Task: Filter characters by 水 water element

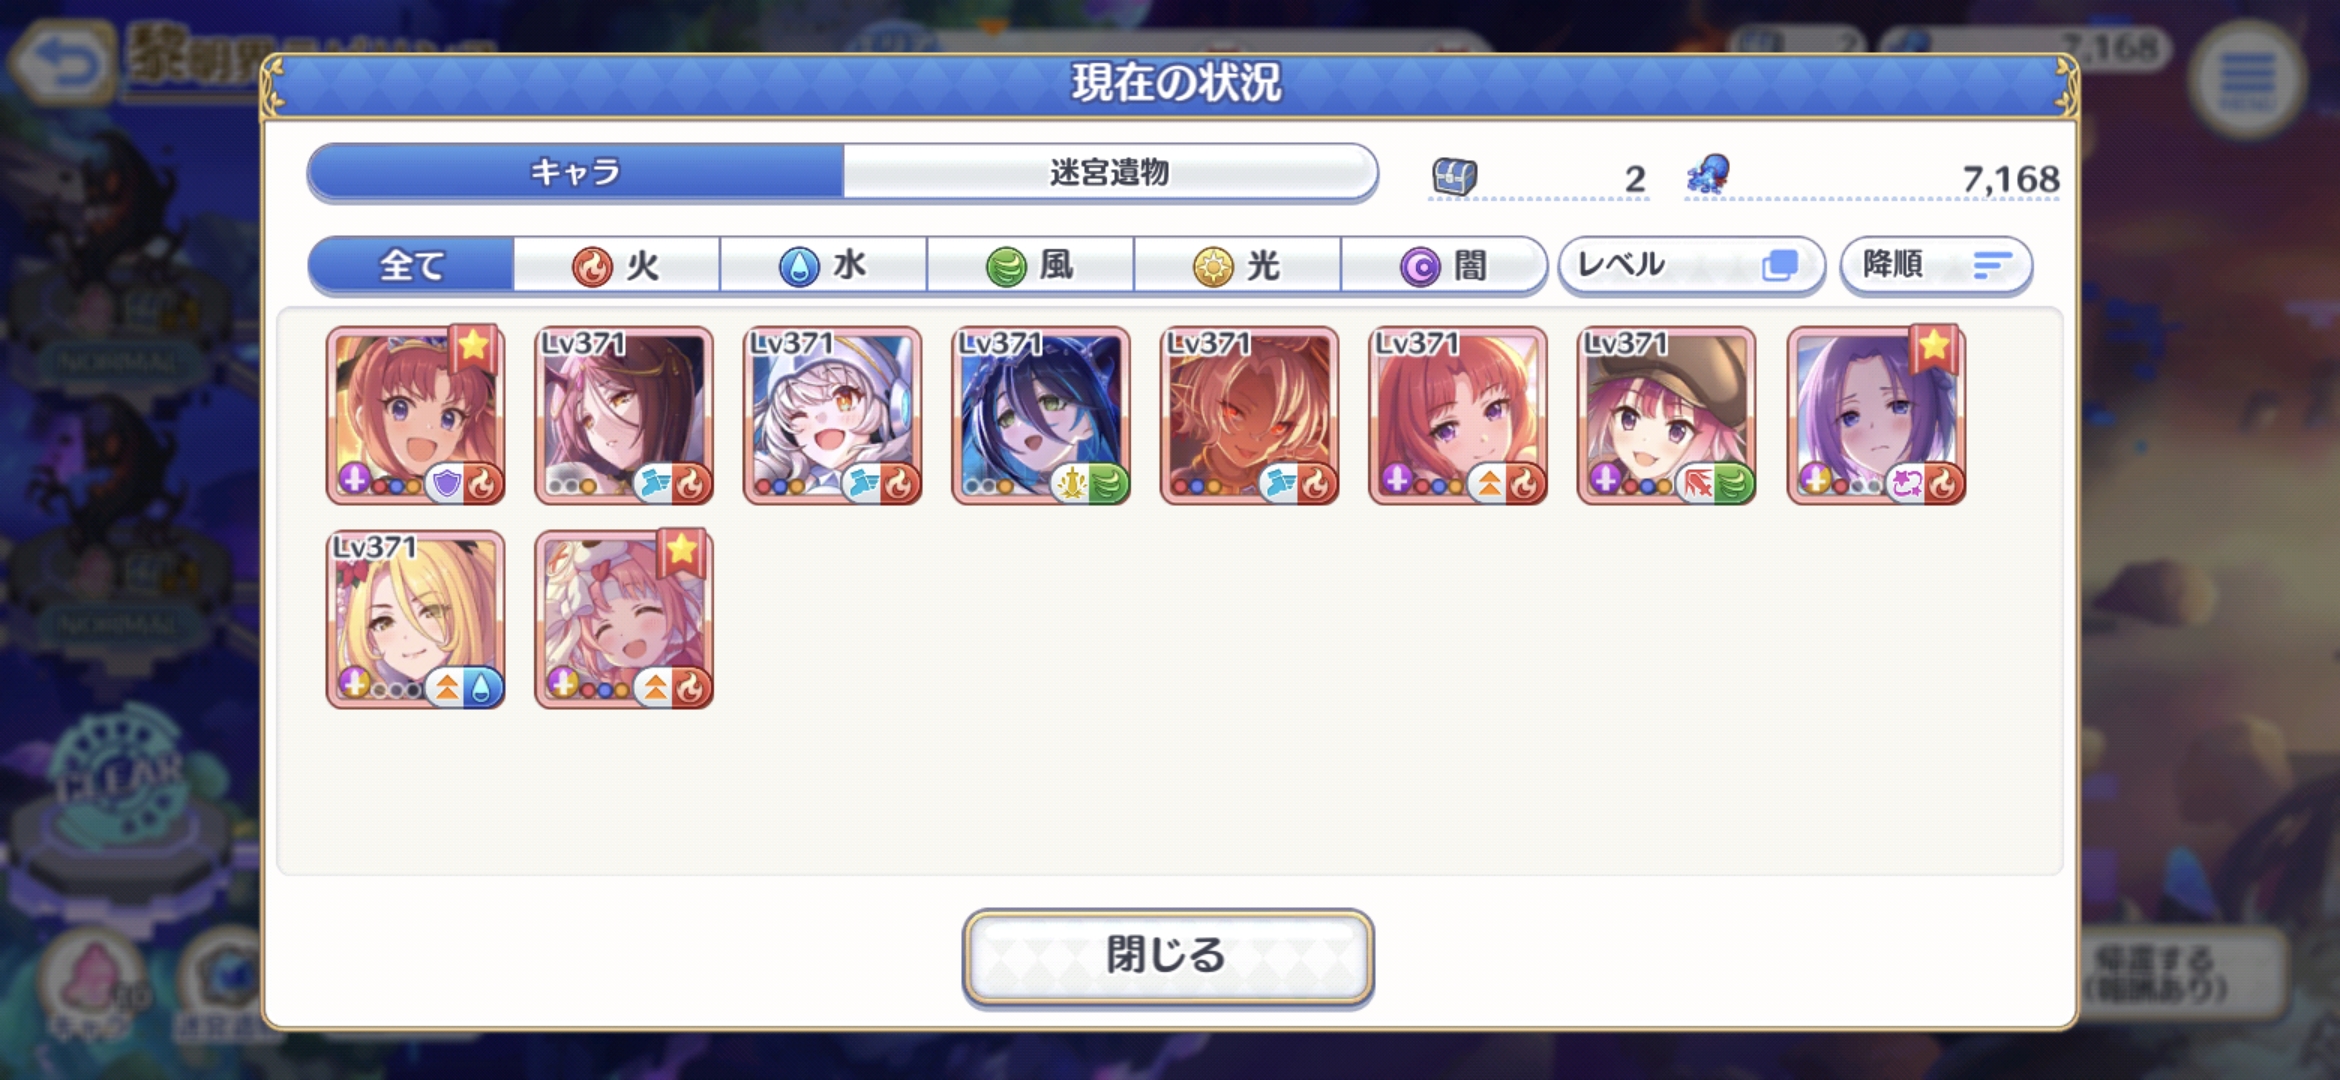Action: (823, 266)
